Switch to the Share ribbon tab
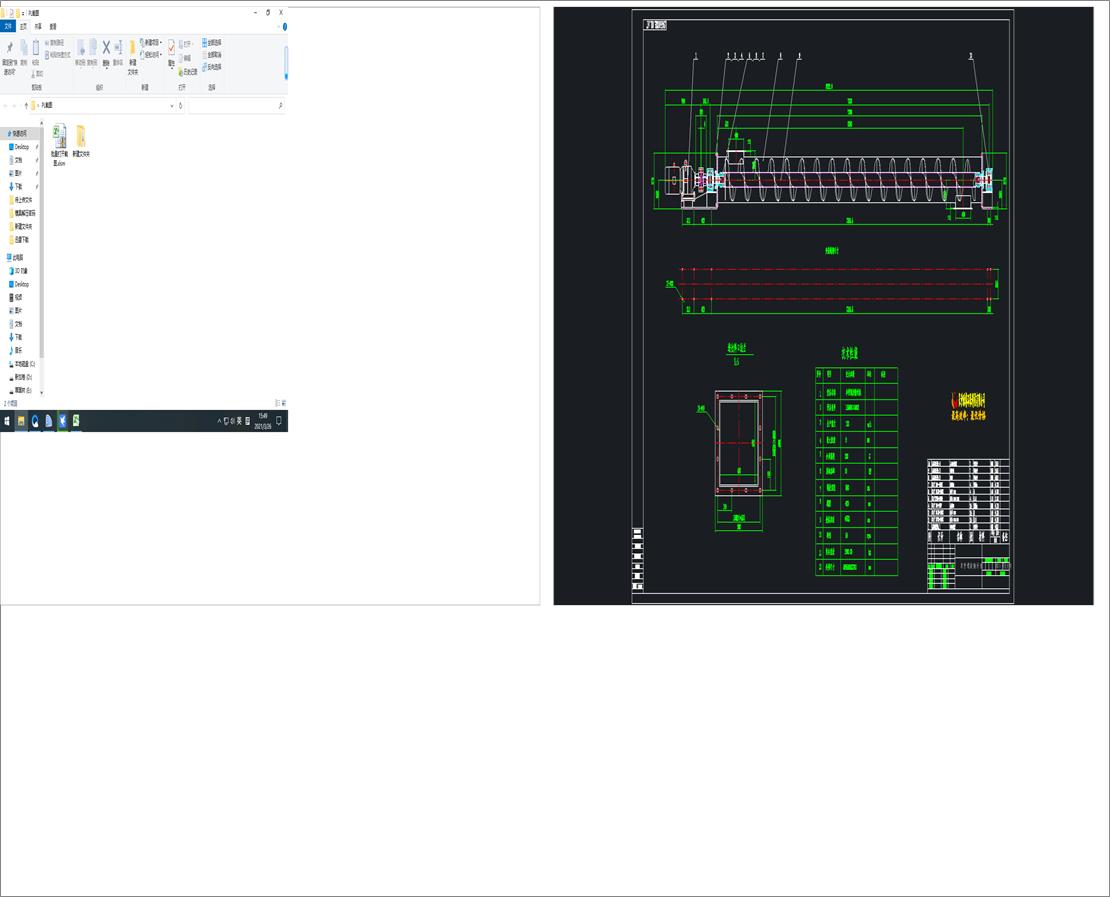1110x897 pixels. point(38,26)
